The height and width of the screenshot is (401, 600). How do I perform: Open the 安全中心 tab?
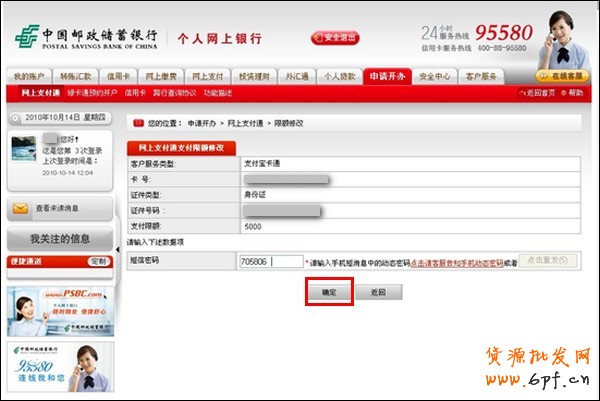pyautogui.click(x=432, y=76)
